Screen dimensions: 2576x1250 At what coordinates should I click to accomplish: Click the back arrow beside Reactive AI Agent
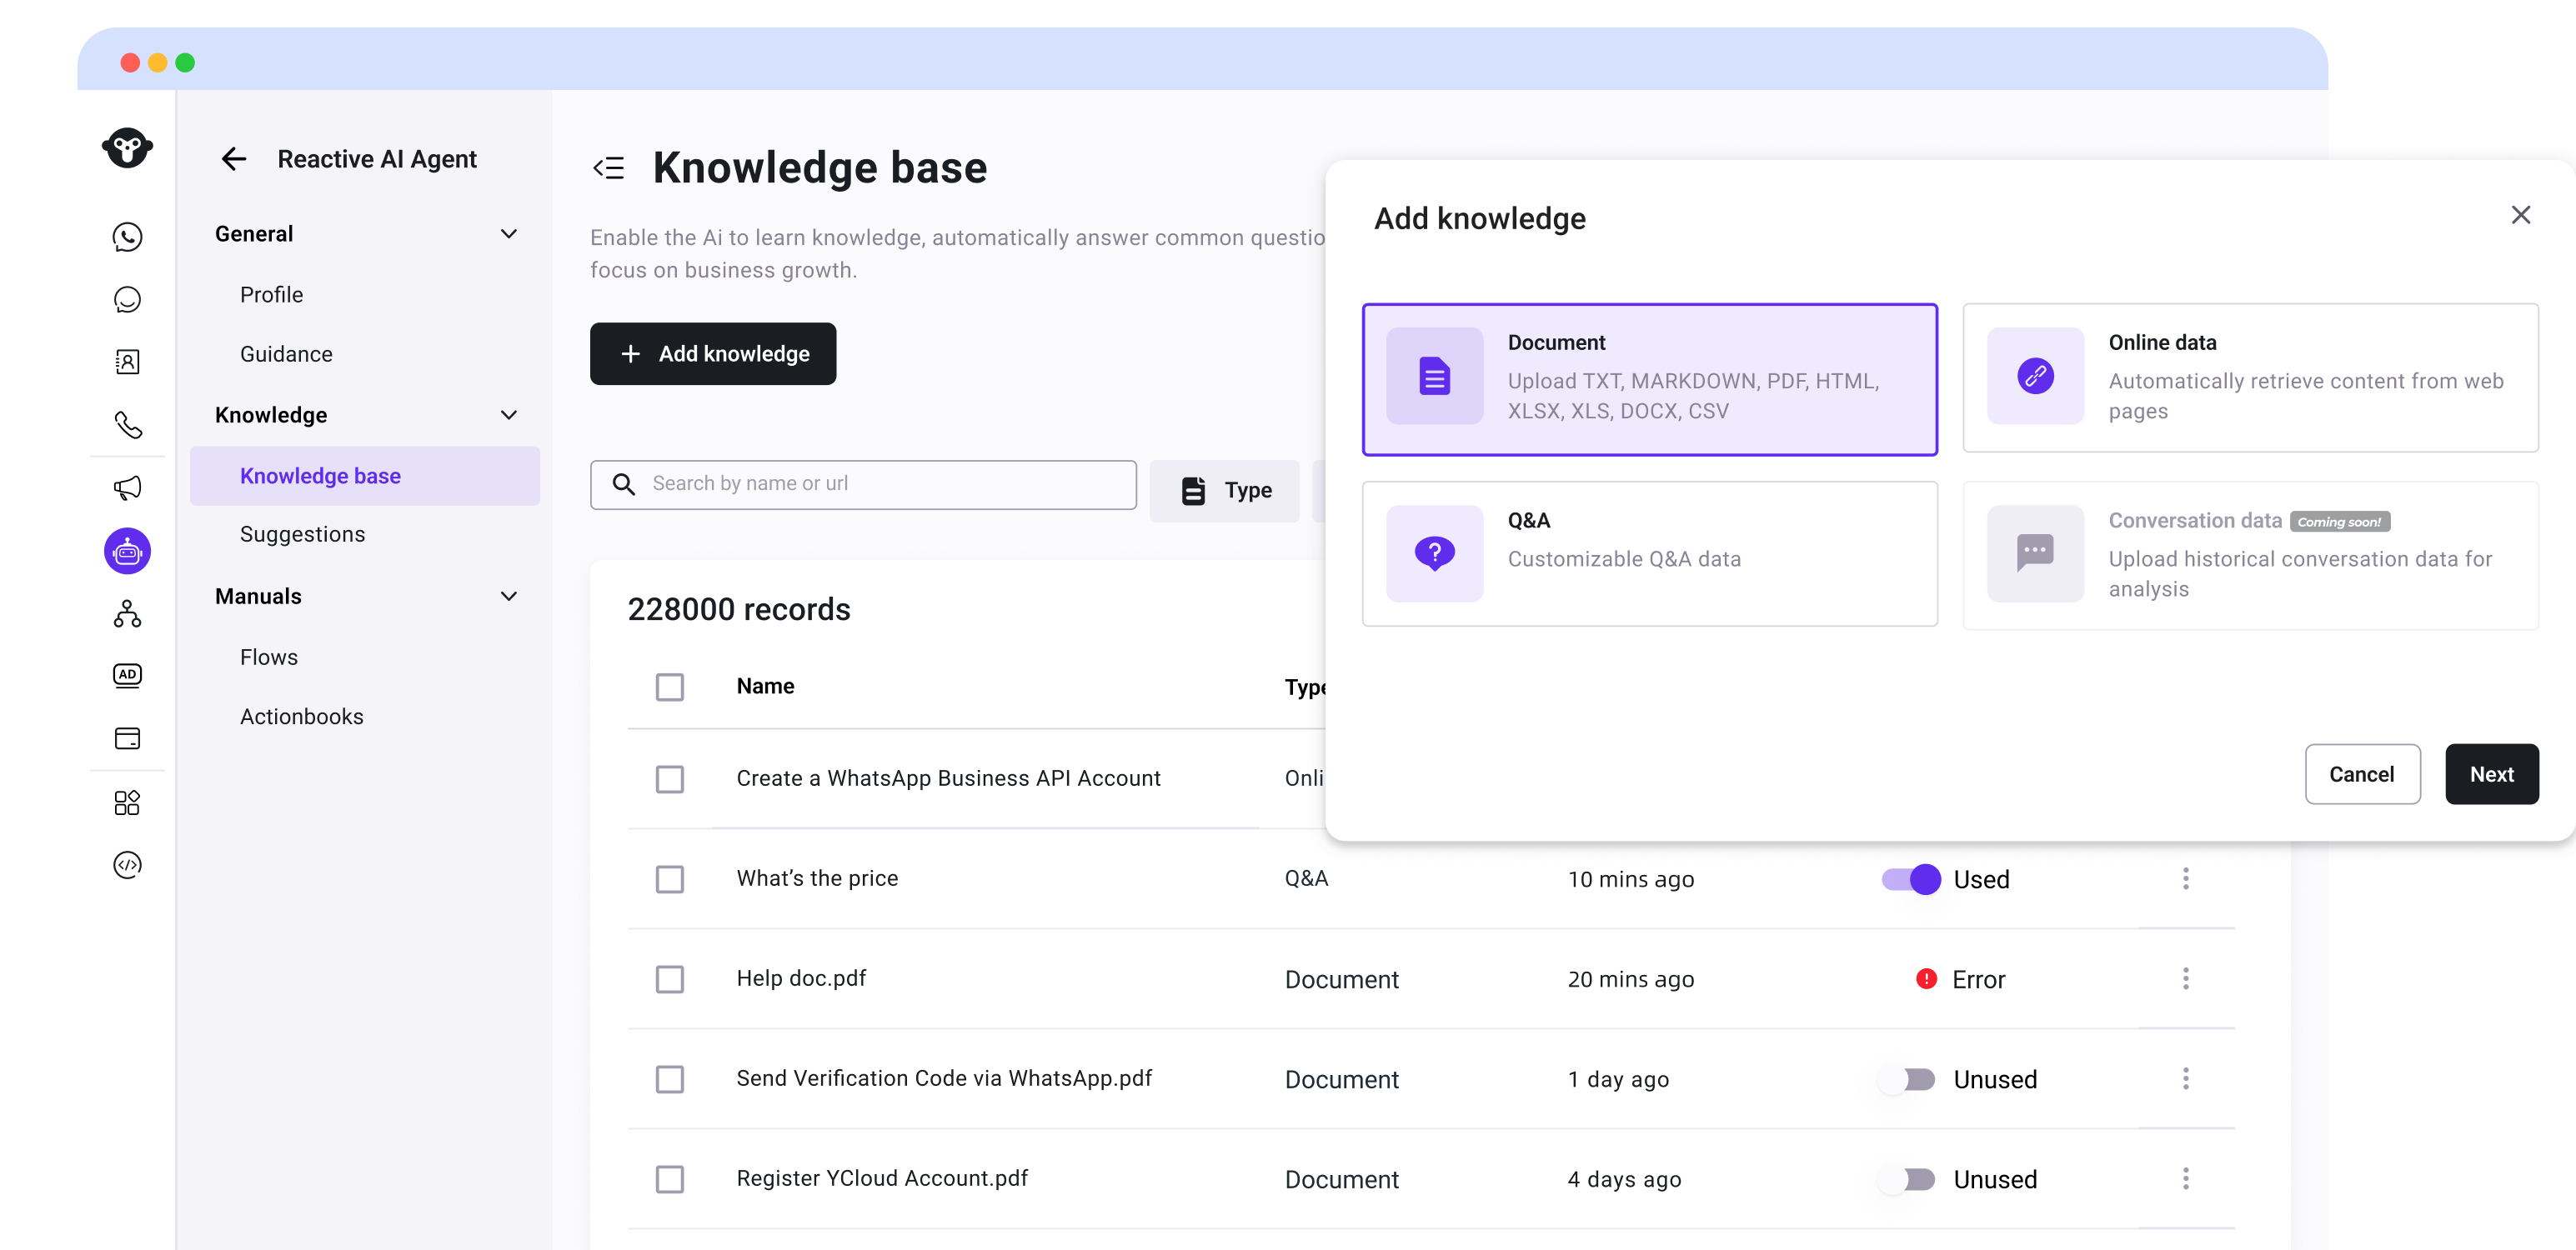(x=234, y=159)
